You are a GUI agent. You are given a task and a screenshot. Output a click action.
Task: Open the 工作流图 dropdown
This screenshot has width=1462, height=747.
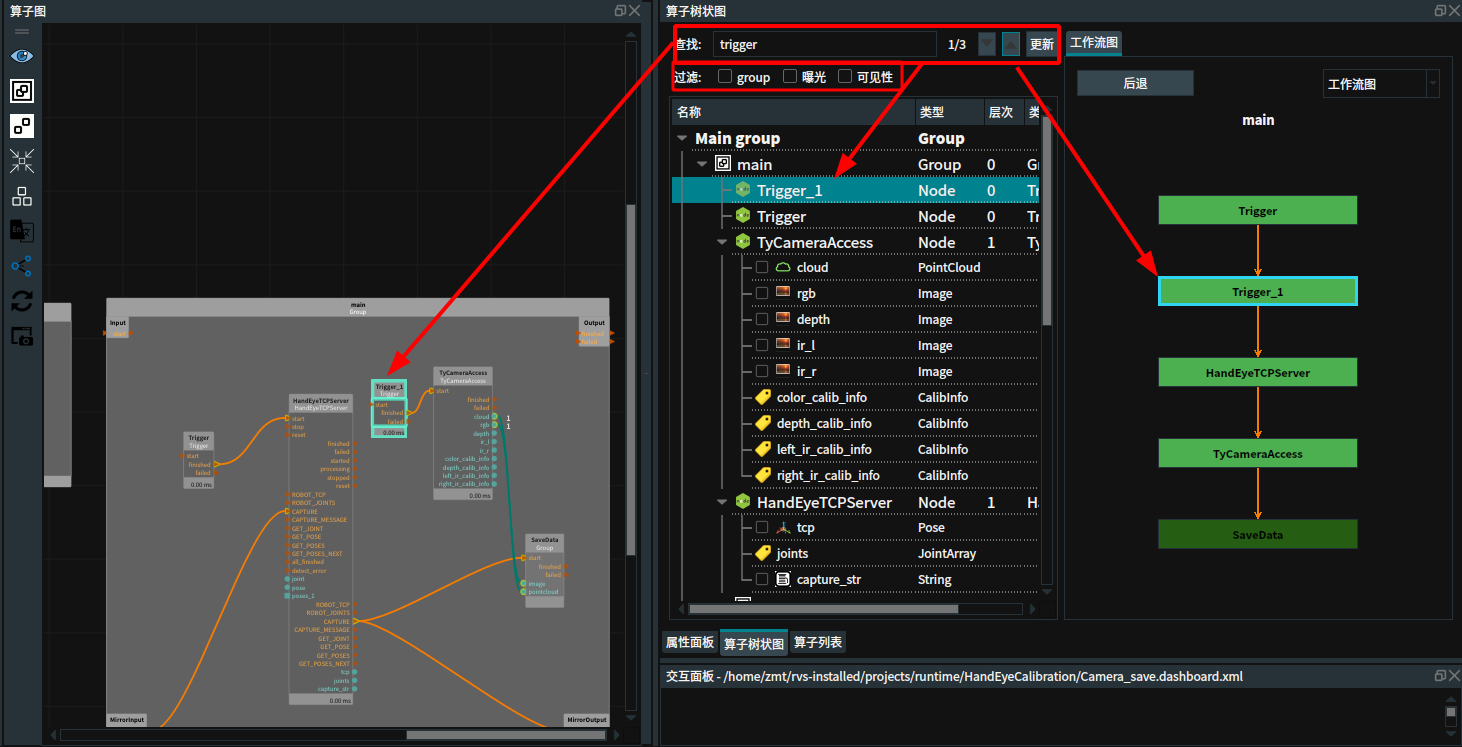tap(1381, 84)
